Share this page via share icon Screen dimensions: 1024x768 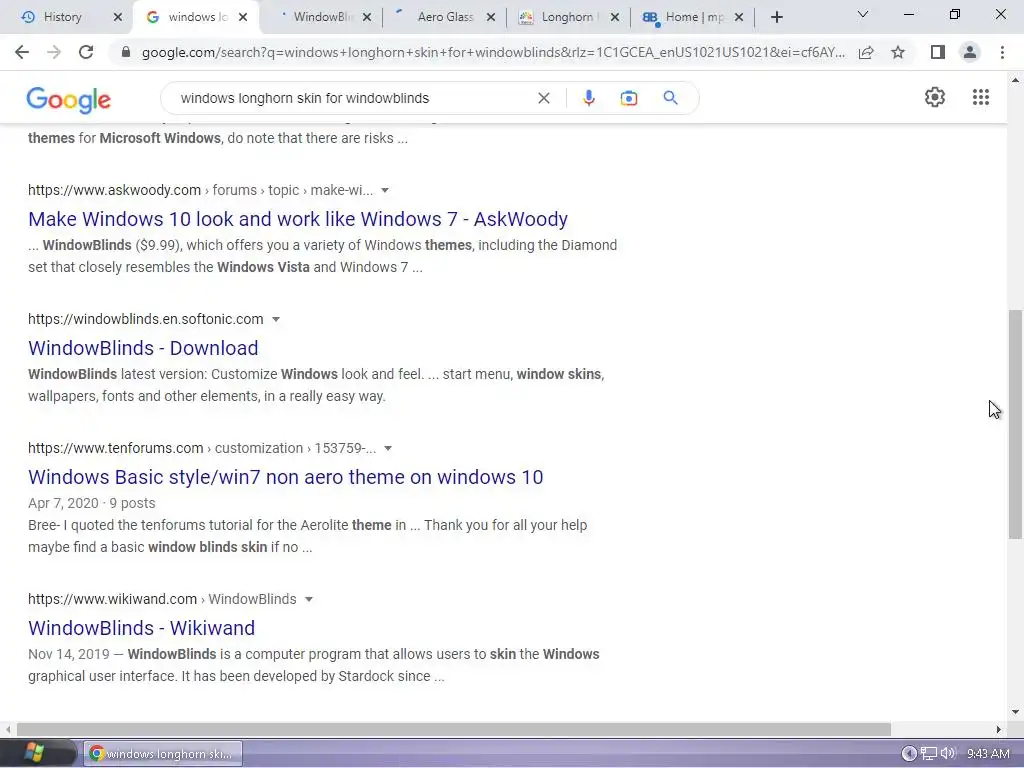(x=866, y=52)
